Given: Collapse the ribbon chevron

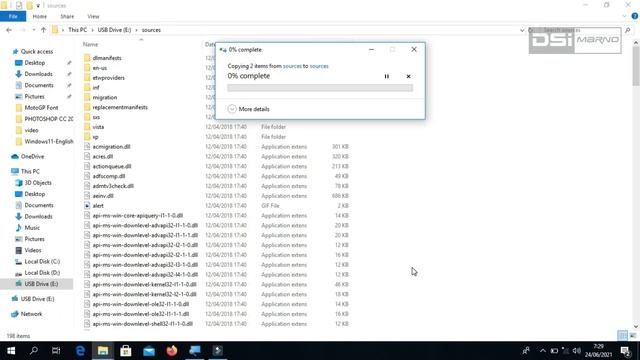Looking at the screenshot, I should (624, 16).
